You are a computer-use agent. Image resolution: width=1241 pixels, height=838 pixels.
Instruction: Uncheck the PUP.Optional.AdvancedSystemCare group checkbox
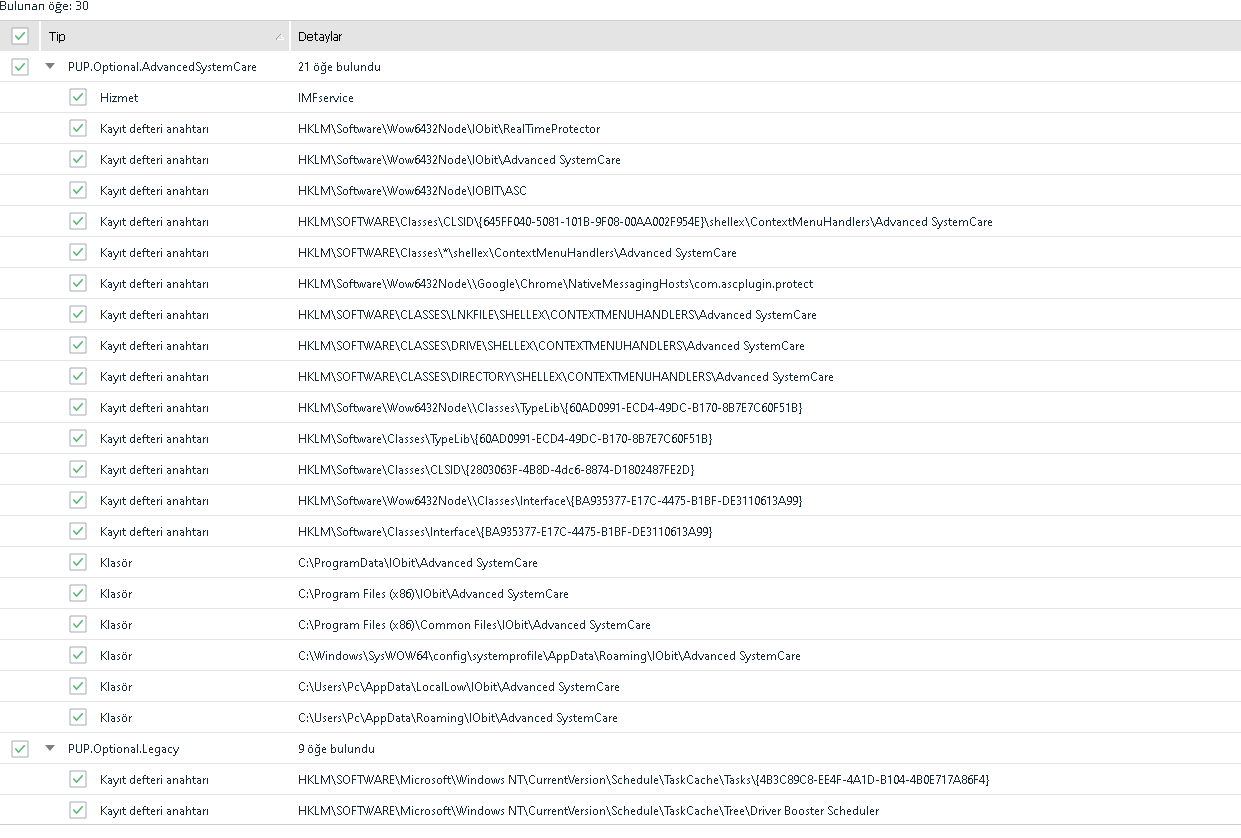pyautogui.click(x=20, y=67)
